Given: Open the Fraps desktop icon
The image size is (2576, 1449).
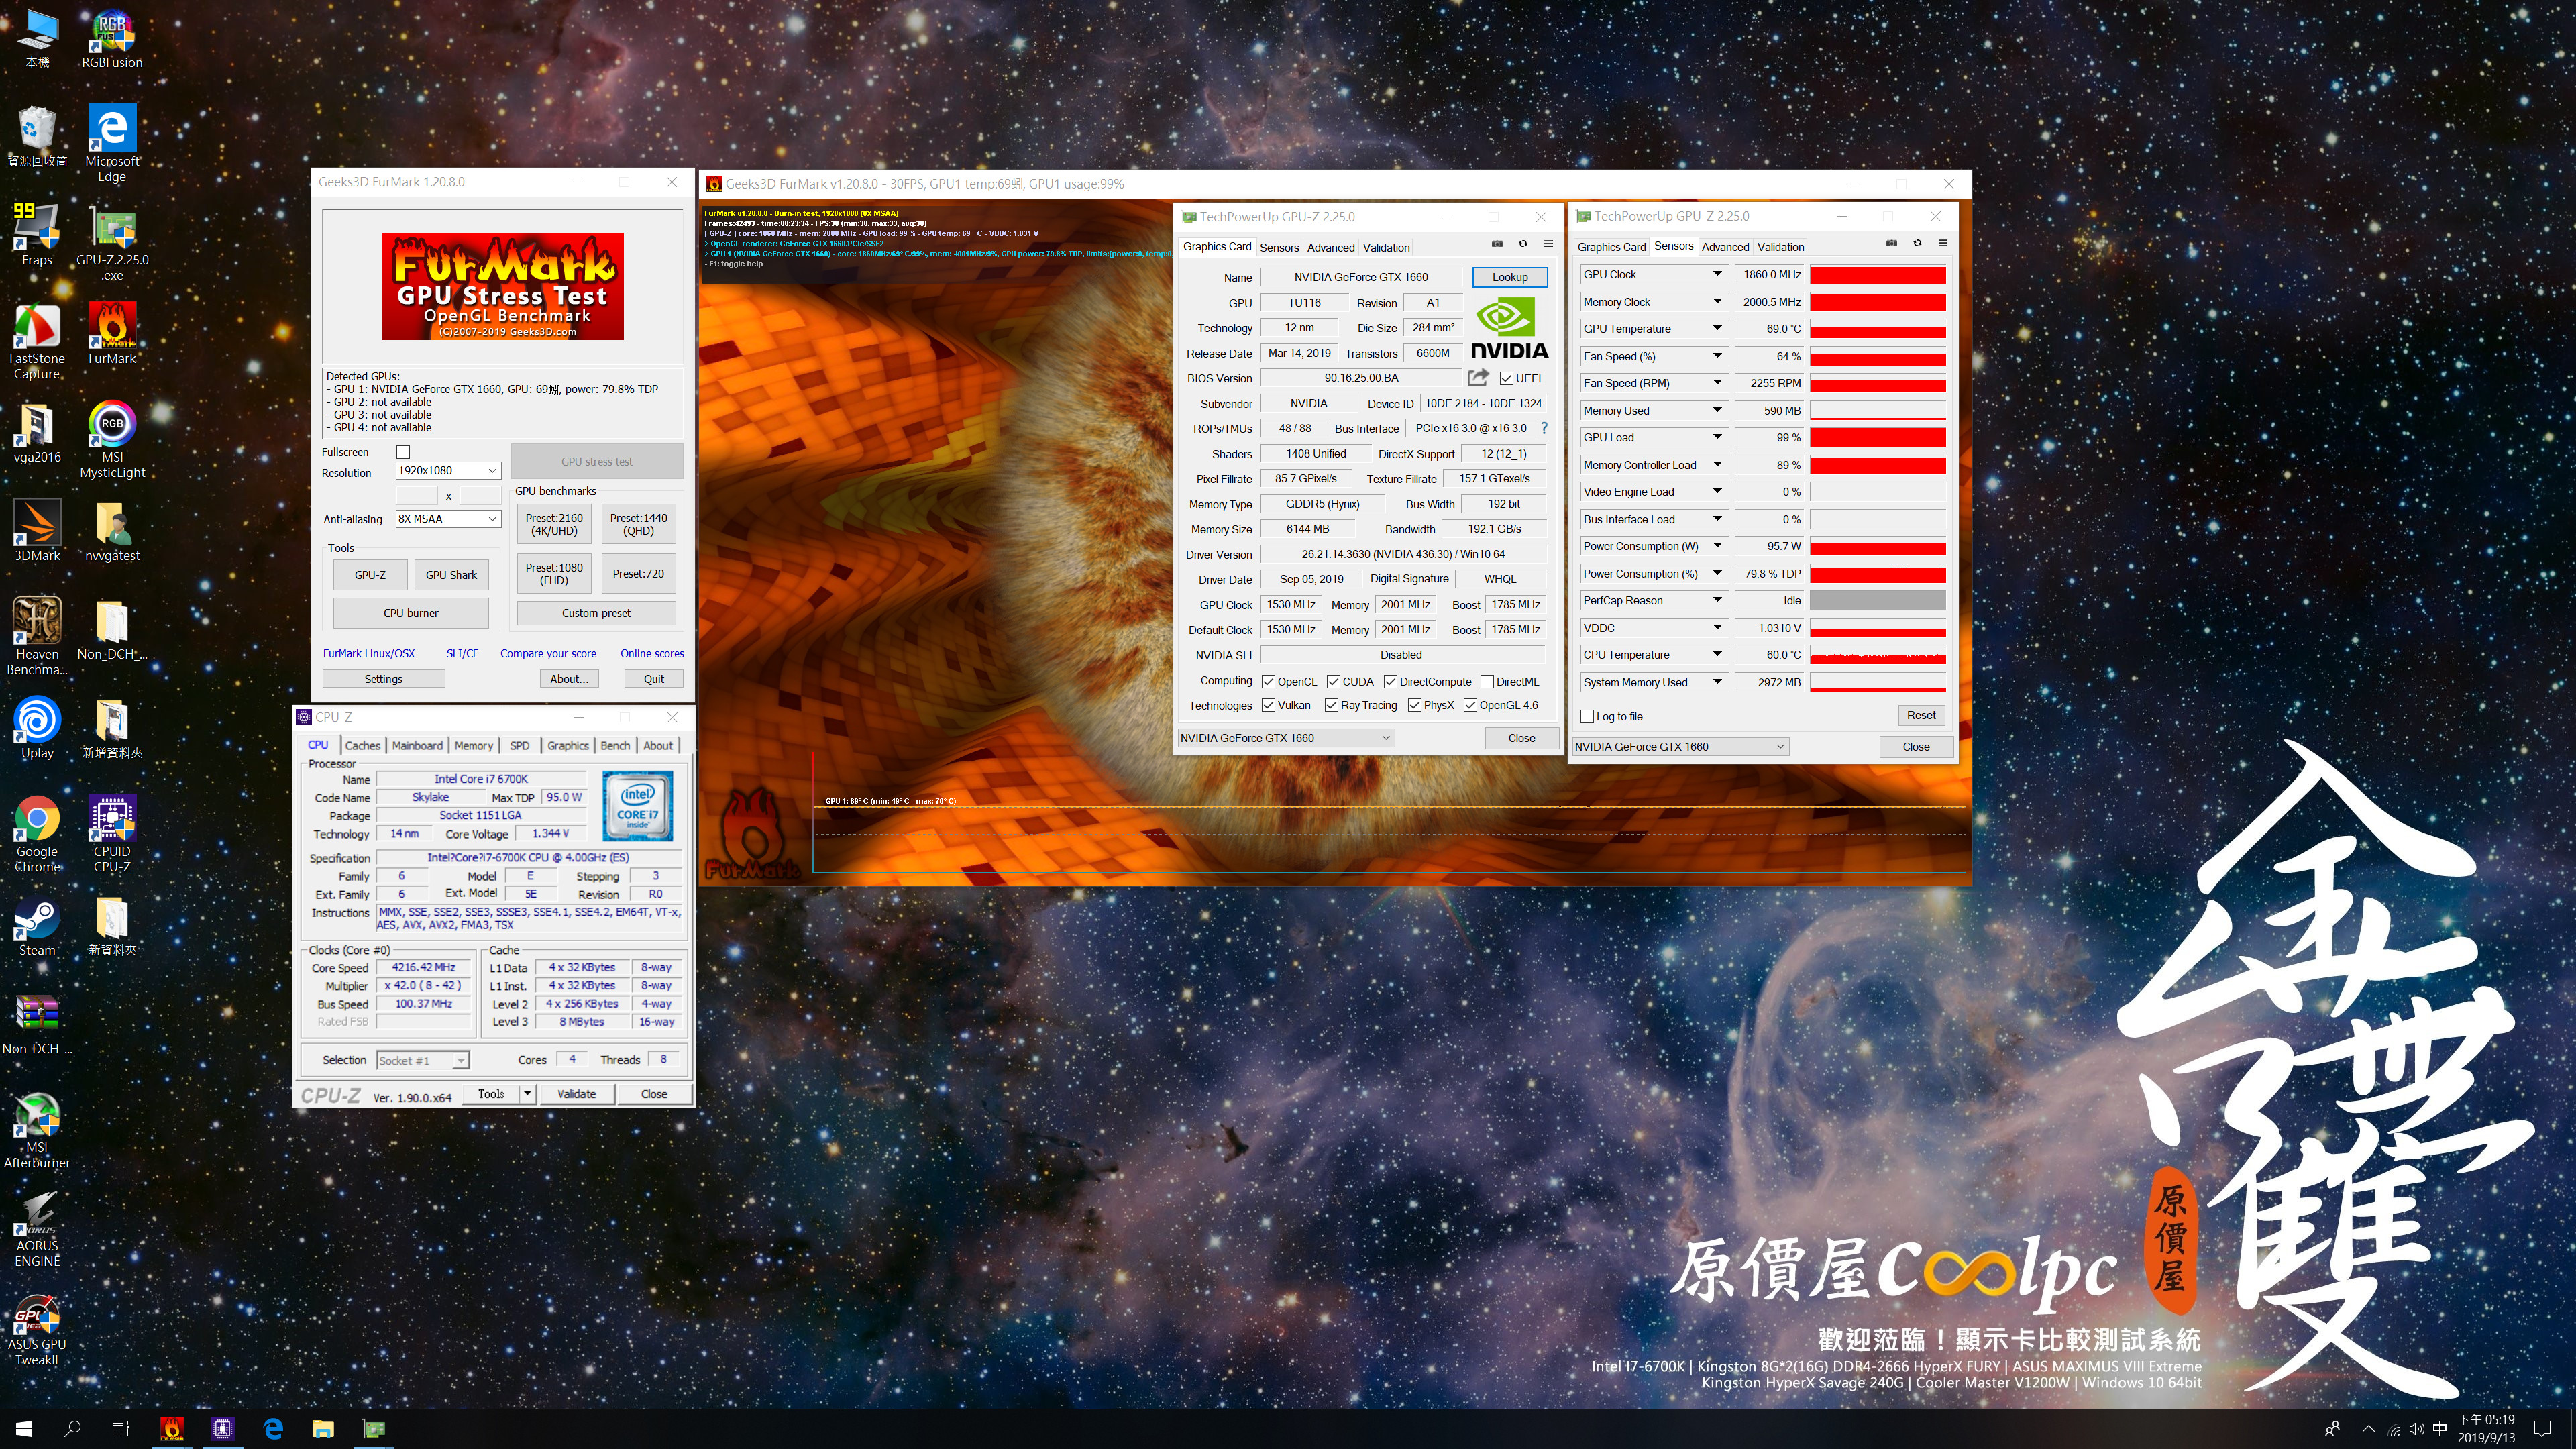Looking at the screenshot, I should click(37, 234).
